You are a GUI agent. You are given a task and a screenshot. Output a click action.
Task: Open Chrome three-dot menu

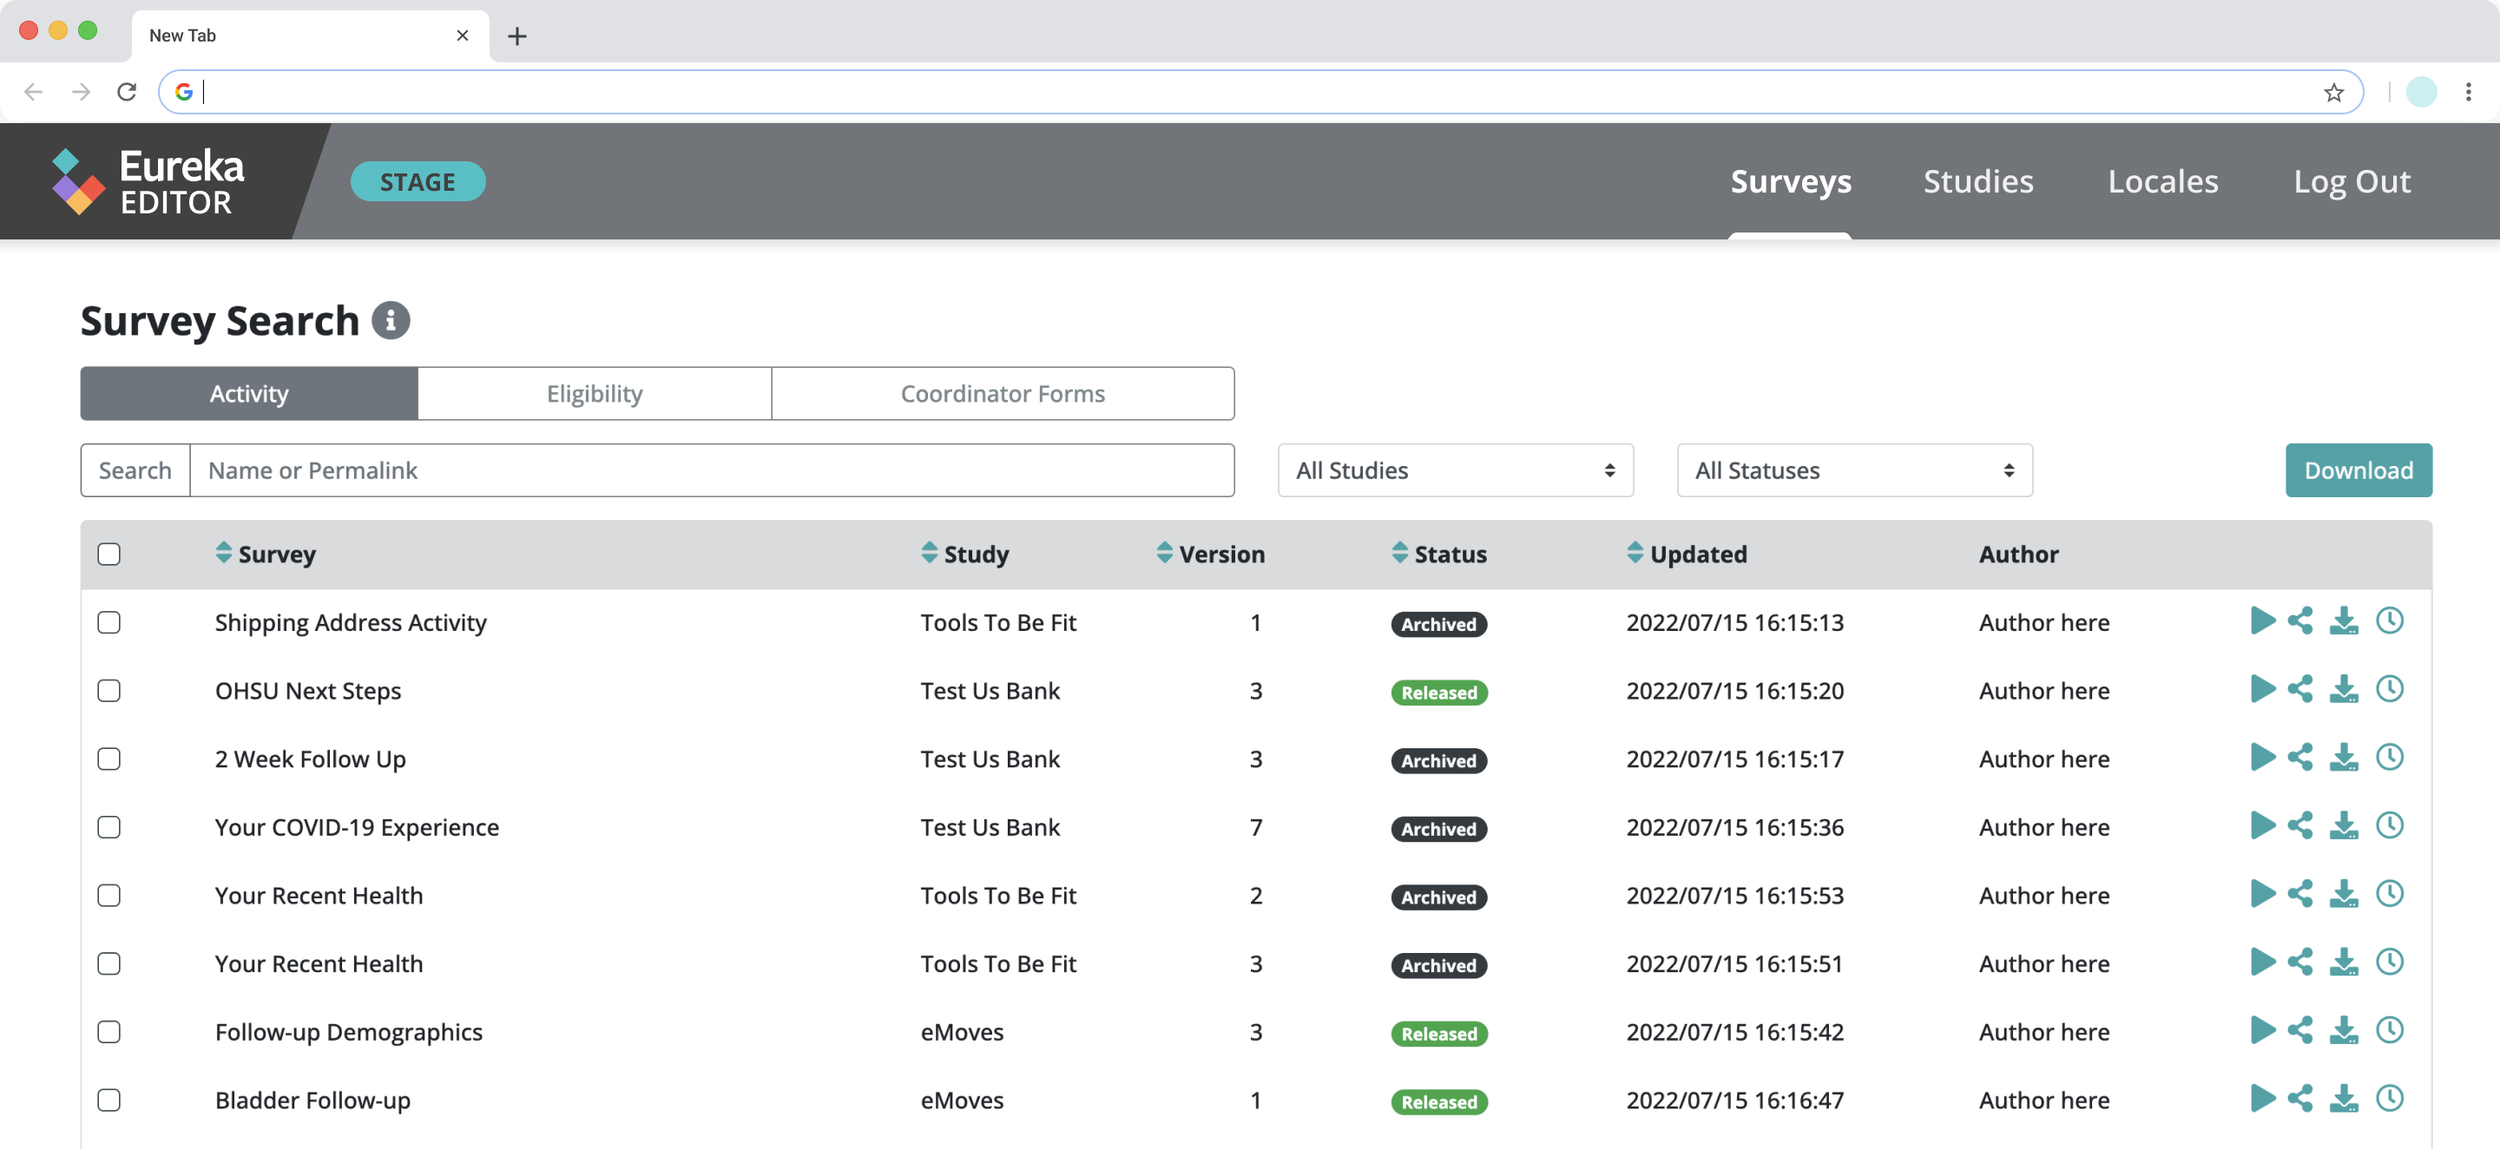[2469, 92]
